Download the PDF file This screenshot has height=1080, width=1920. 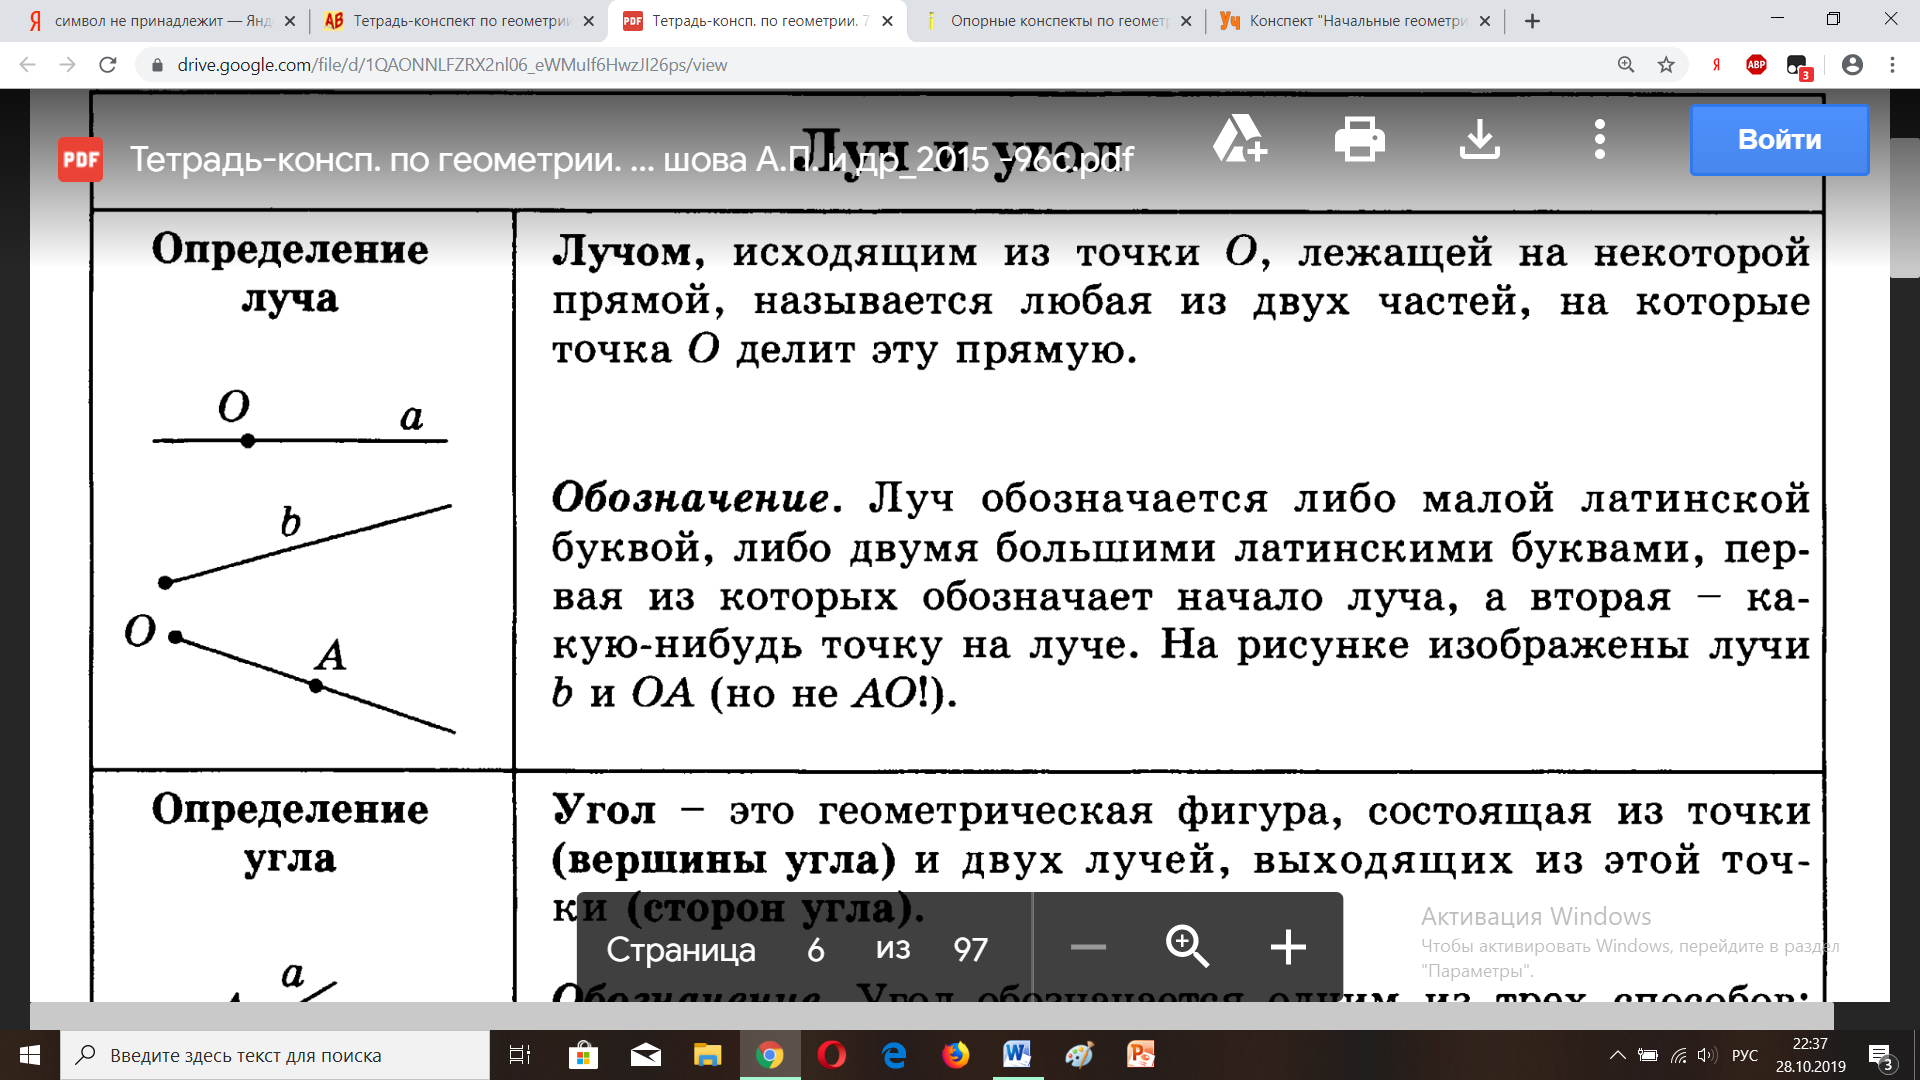(1480, 139)
